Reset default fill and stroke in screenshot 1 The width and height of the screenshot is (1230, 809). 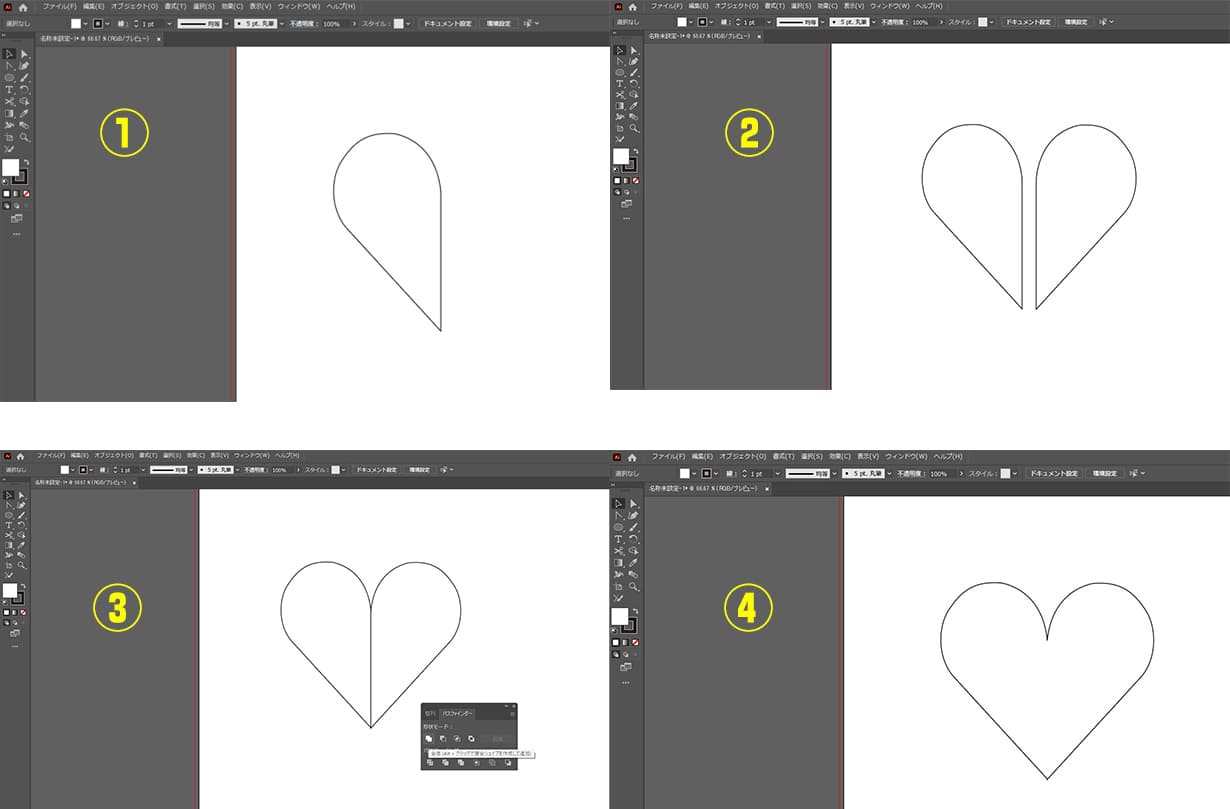tap(5, 181)
